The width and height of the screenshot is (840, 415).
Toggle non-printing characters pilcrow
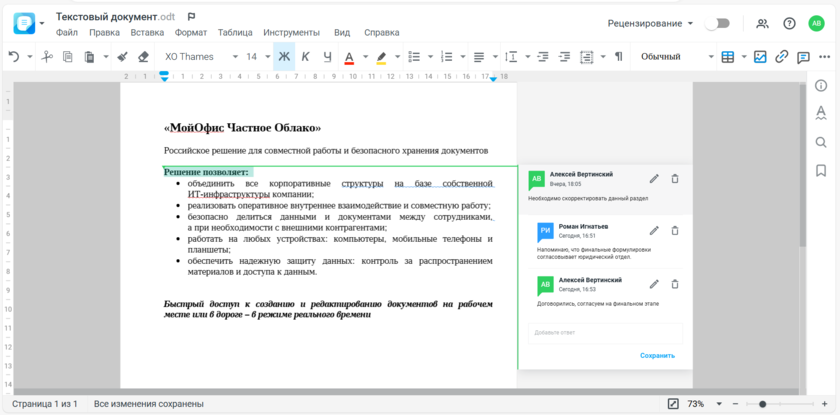[618, 57]
